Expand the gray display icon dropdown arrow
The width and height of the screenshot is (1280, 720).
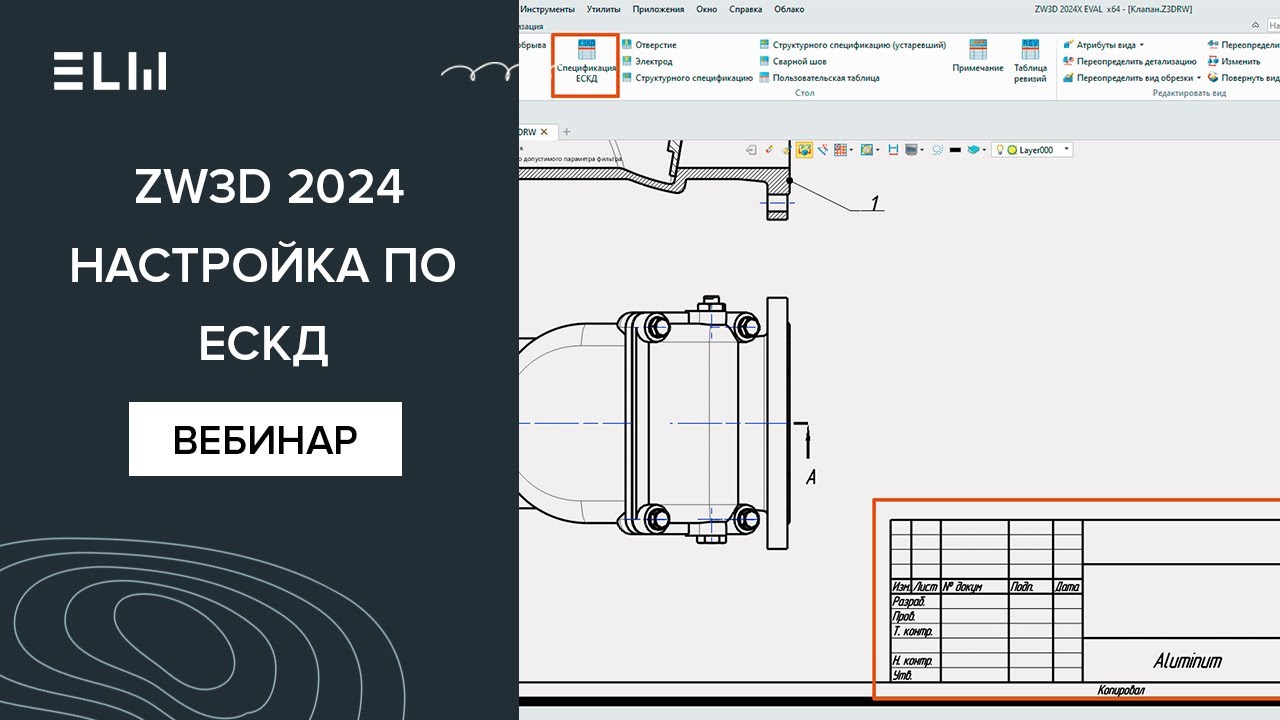click(922, 150)
